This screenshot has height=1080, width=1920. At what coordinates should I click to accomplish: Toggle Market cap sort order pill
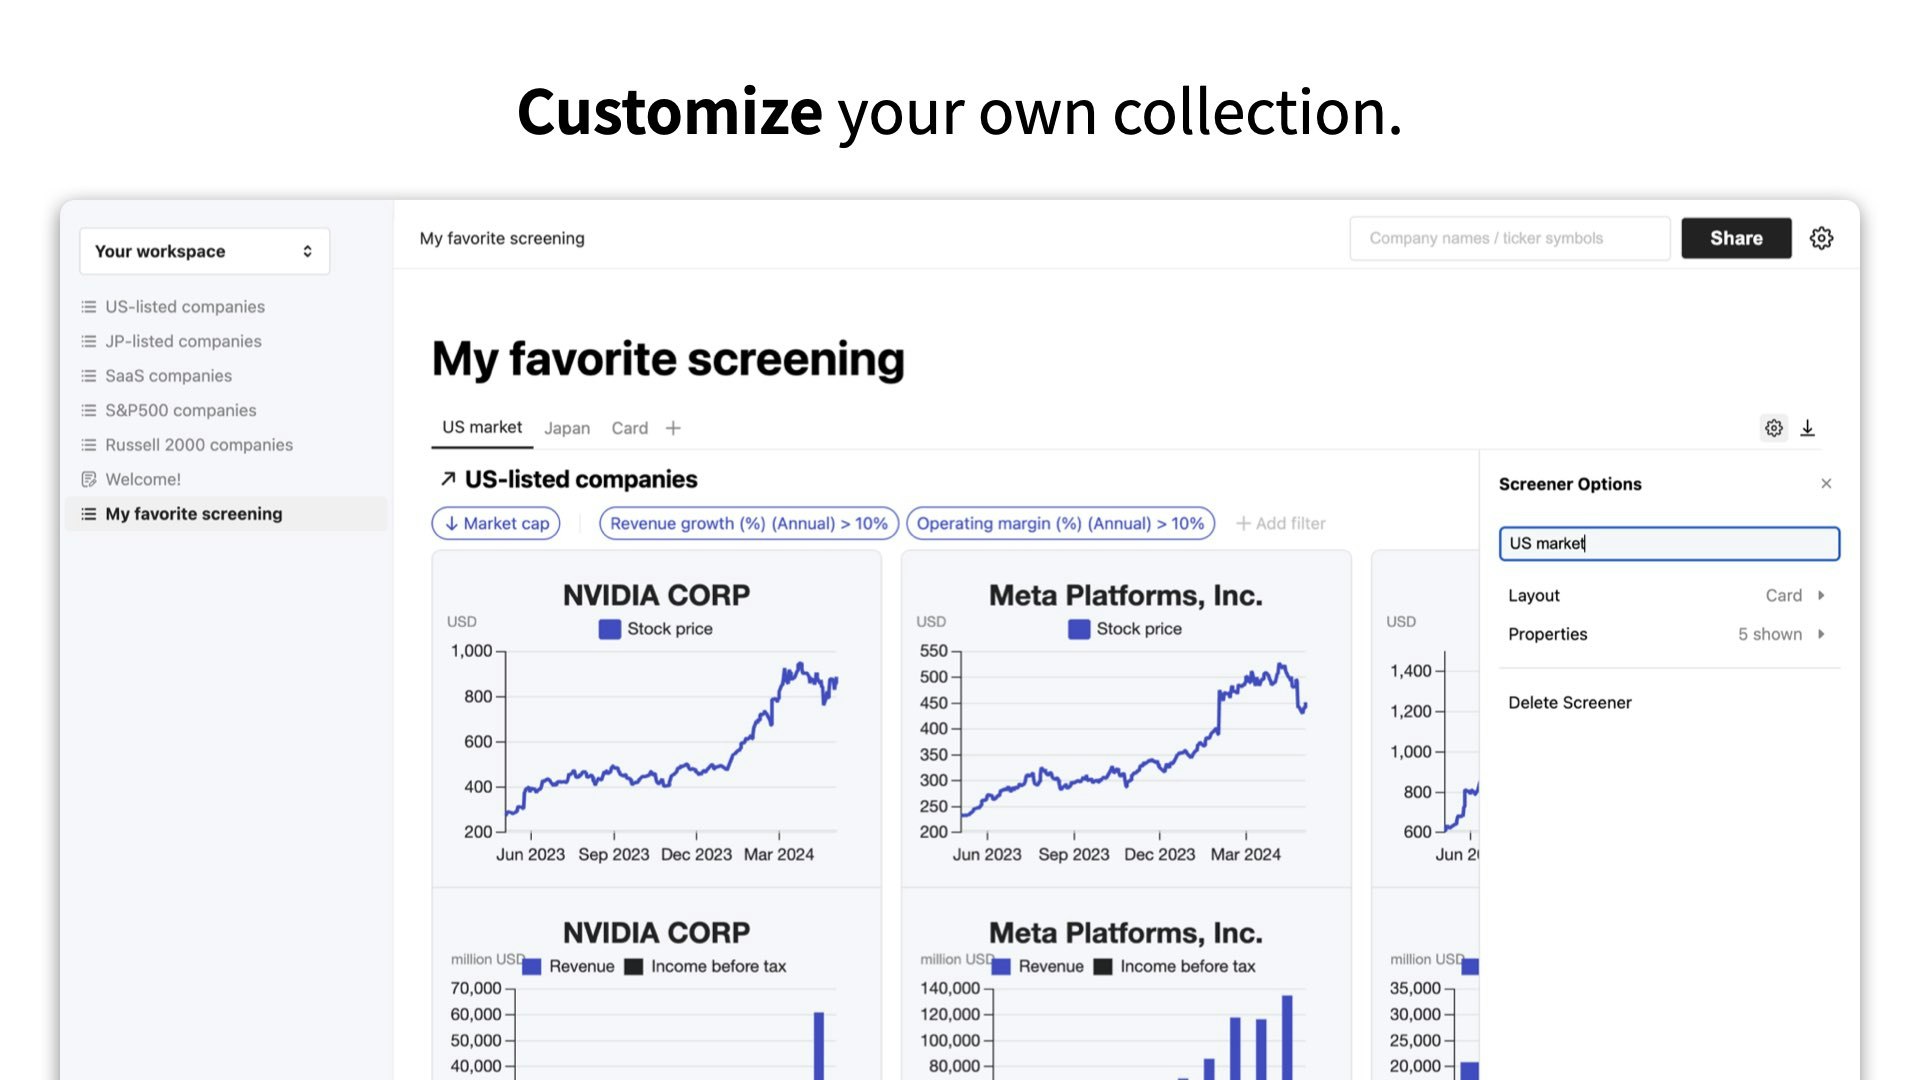tap(496, 523)
